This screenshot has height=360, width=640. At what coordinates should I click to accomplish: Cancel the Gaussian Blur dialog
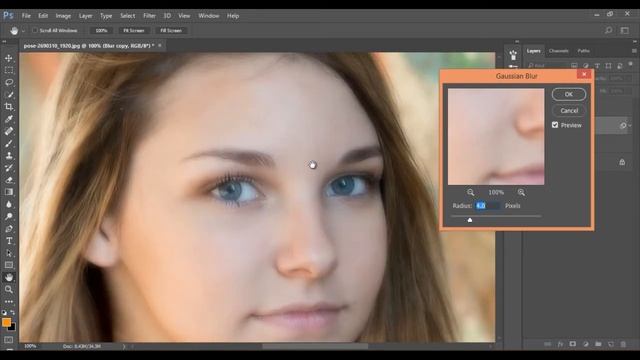coord(569,111)
